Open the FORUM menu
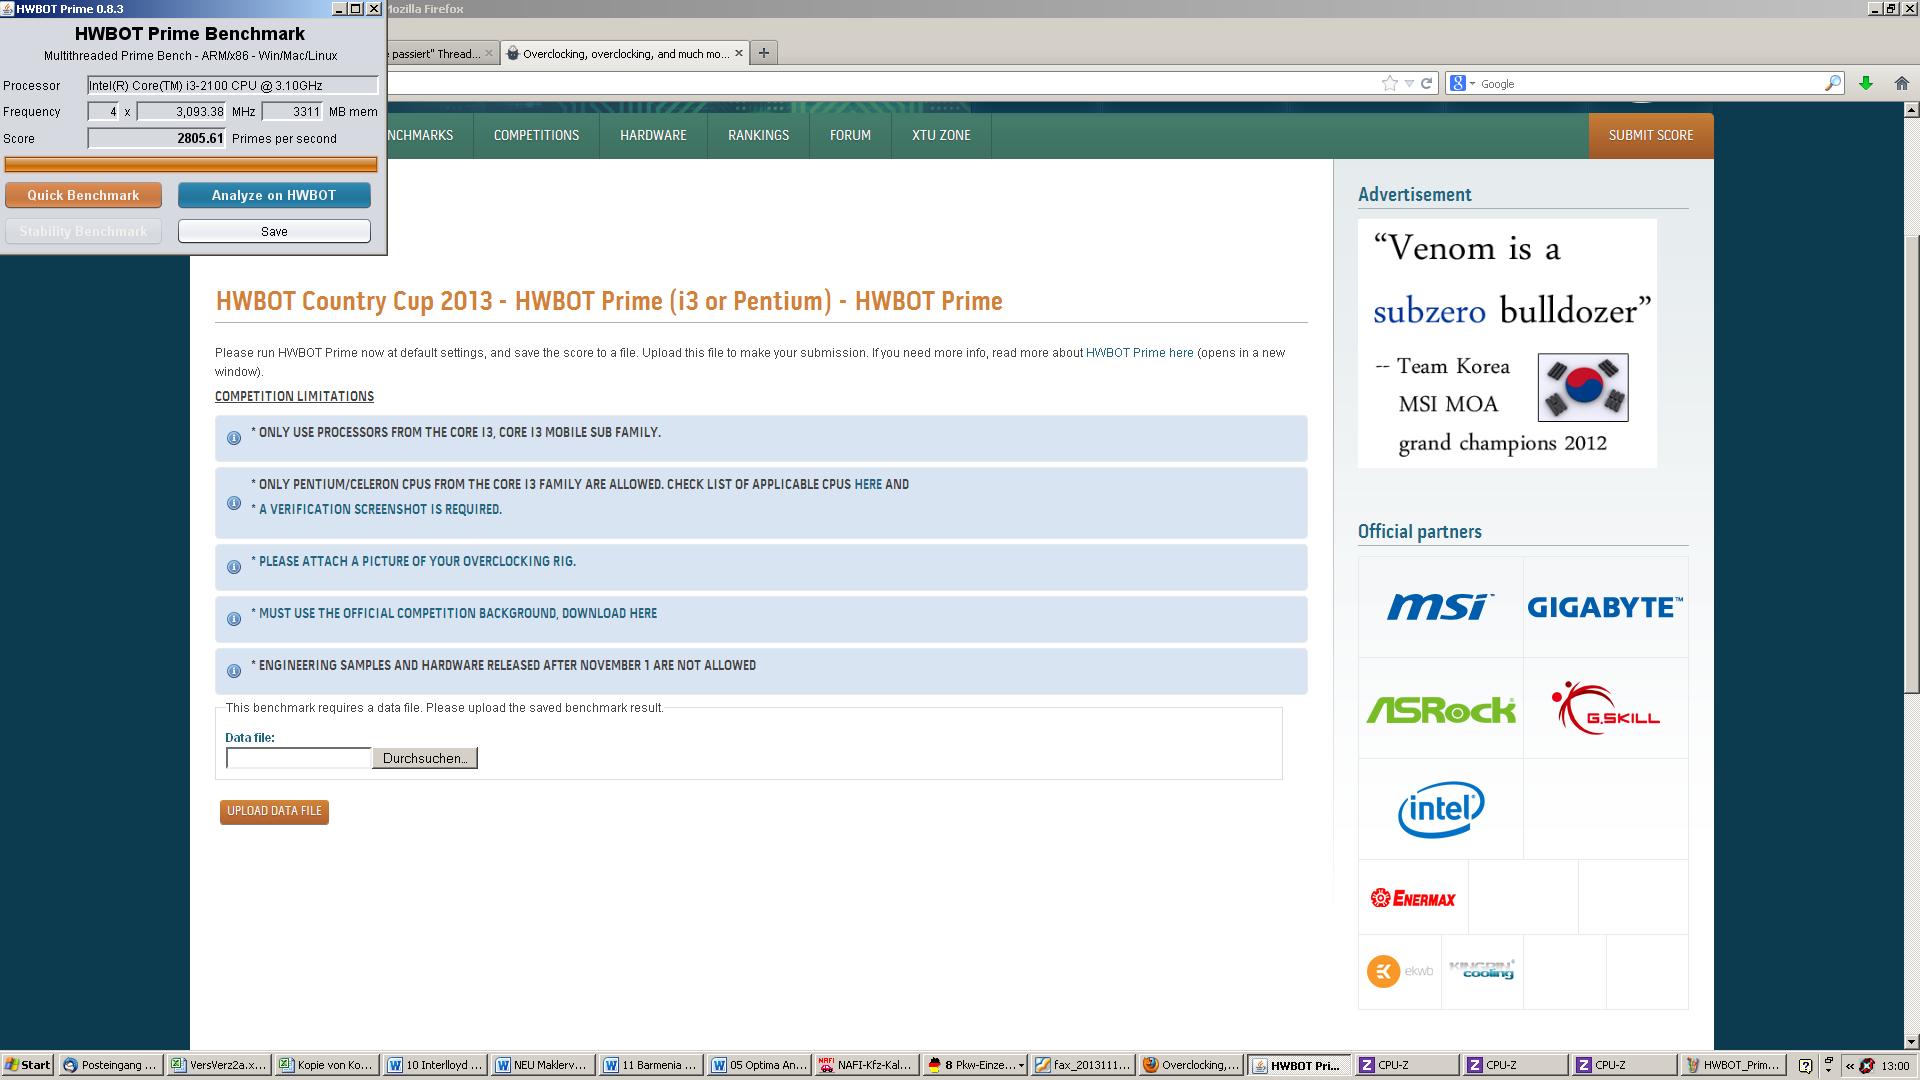This screenshot has height=1080, width=1920. 850,135
